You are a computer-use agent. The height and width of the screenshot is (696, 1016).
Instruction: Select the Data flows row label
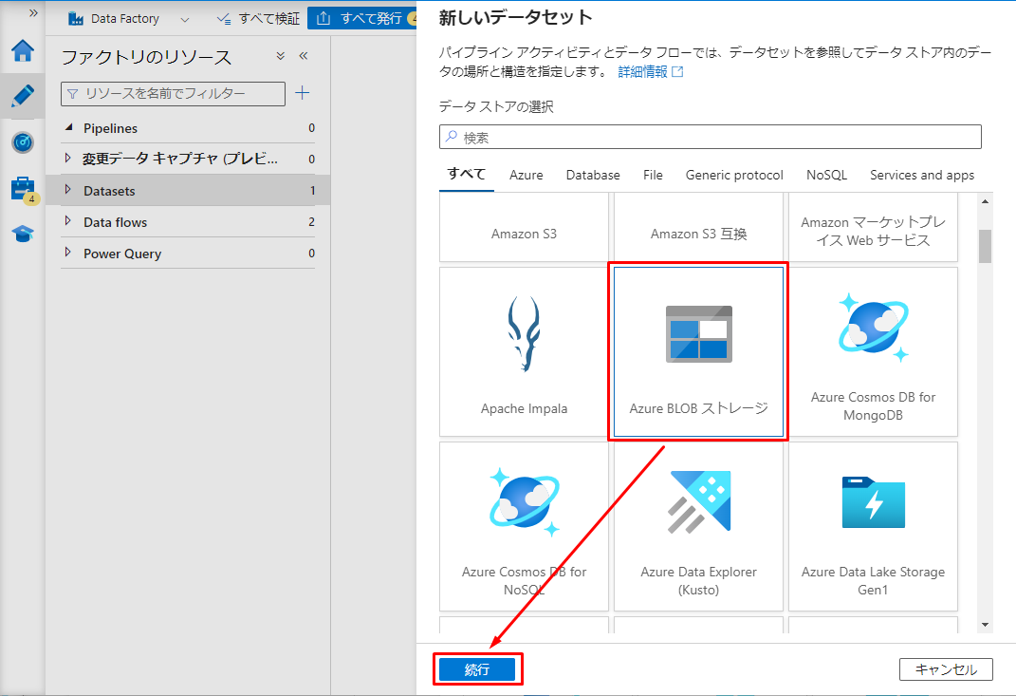pos(115,222)
